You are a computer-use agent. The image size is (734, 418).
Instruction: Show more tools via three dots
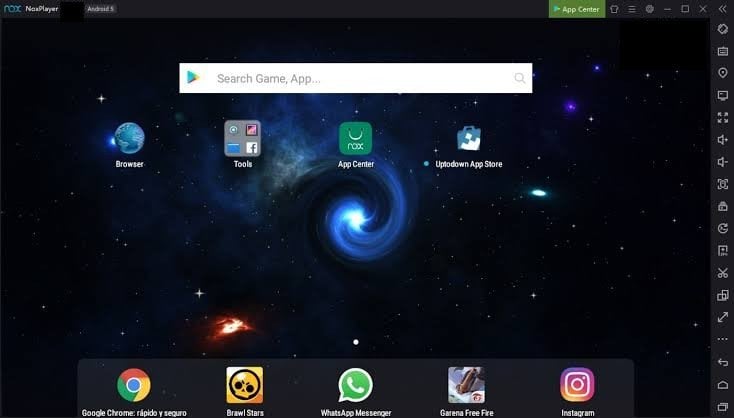pos(723,339)
